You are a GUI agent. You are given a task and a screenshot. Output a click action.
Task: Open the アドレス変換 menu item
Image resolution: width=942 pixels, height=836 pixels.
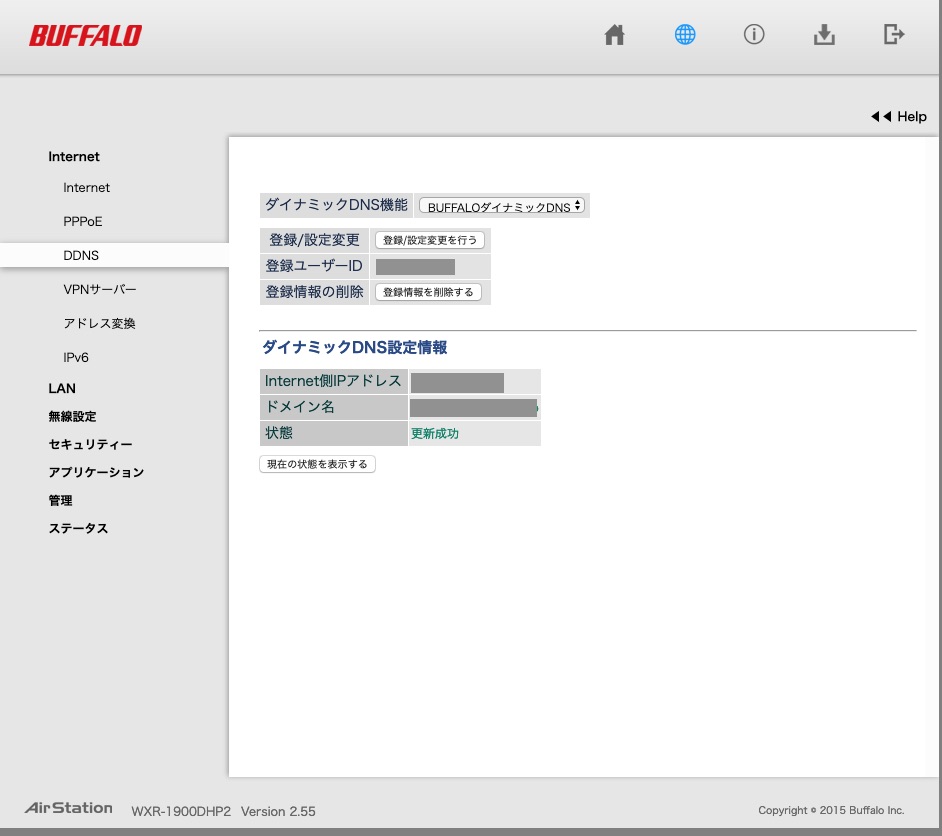pos(99,324)
